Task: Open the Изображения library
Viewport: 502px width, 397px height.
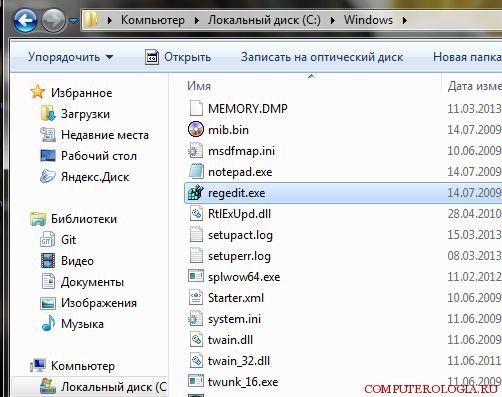Action: click(x=99, y=303)
